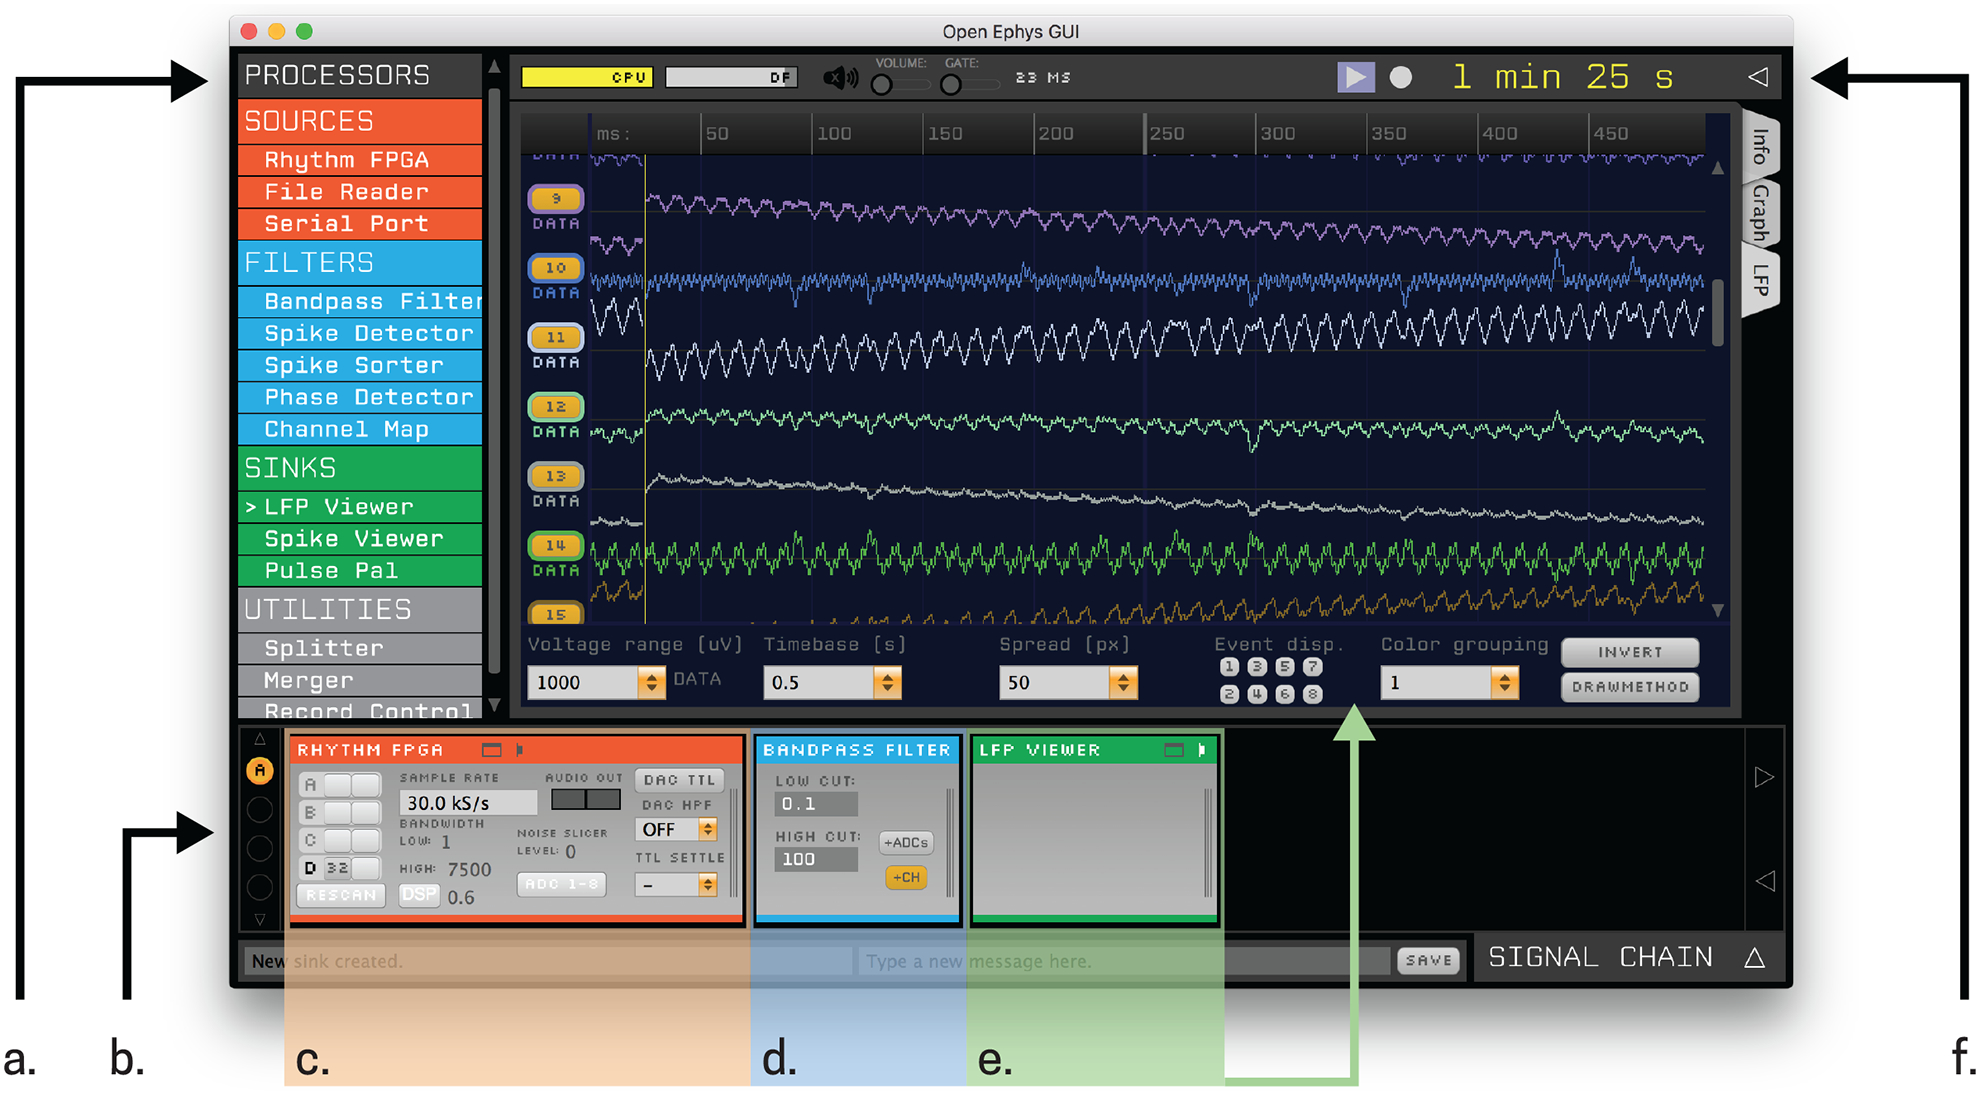The width and height of the screenshot is (1980, 1095).
Task: Select Channel Map processor
Action: (360, 430)
